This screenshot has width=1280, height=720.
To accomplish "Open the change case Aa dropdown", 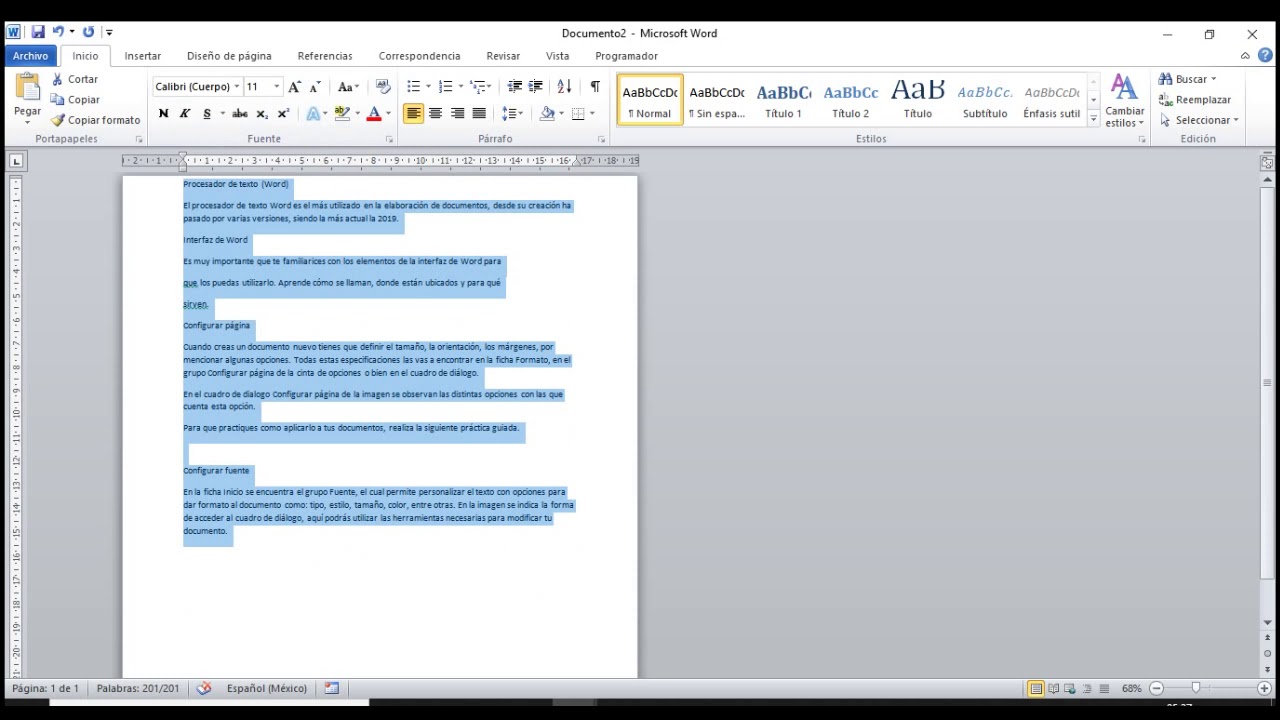I will pos(348,87).
